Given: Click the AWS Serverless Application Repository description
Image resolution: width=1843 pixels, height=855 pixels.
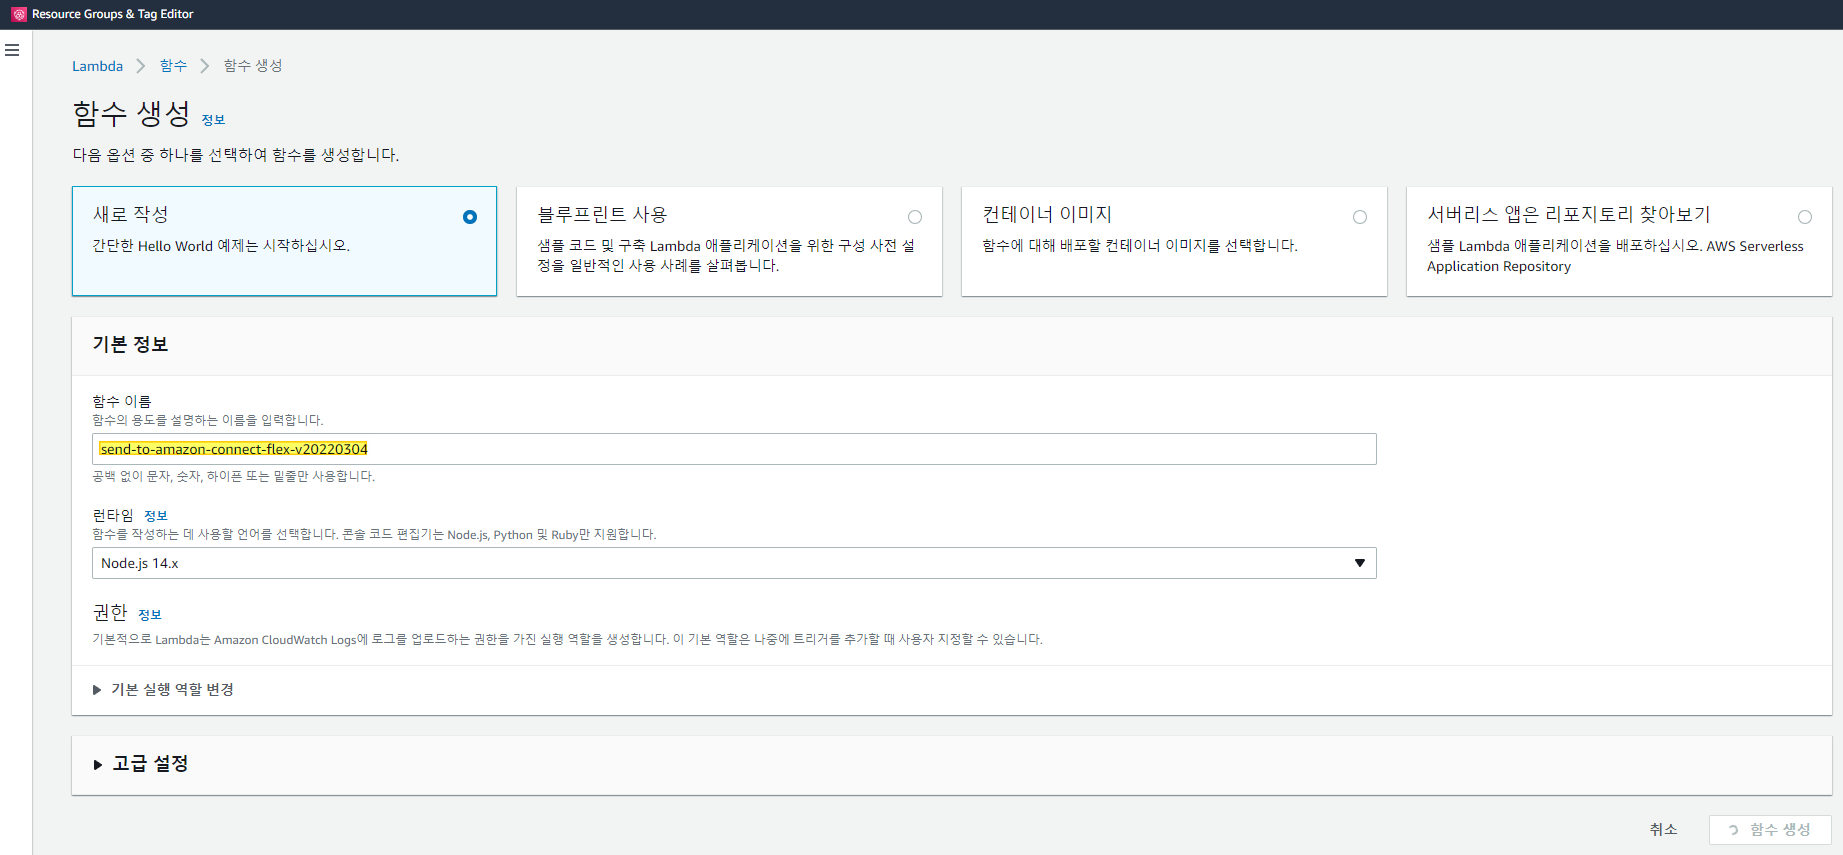Looking at the screenshot, I should 1615,256.
